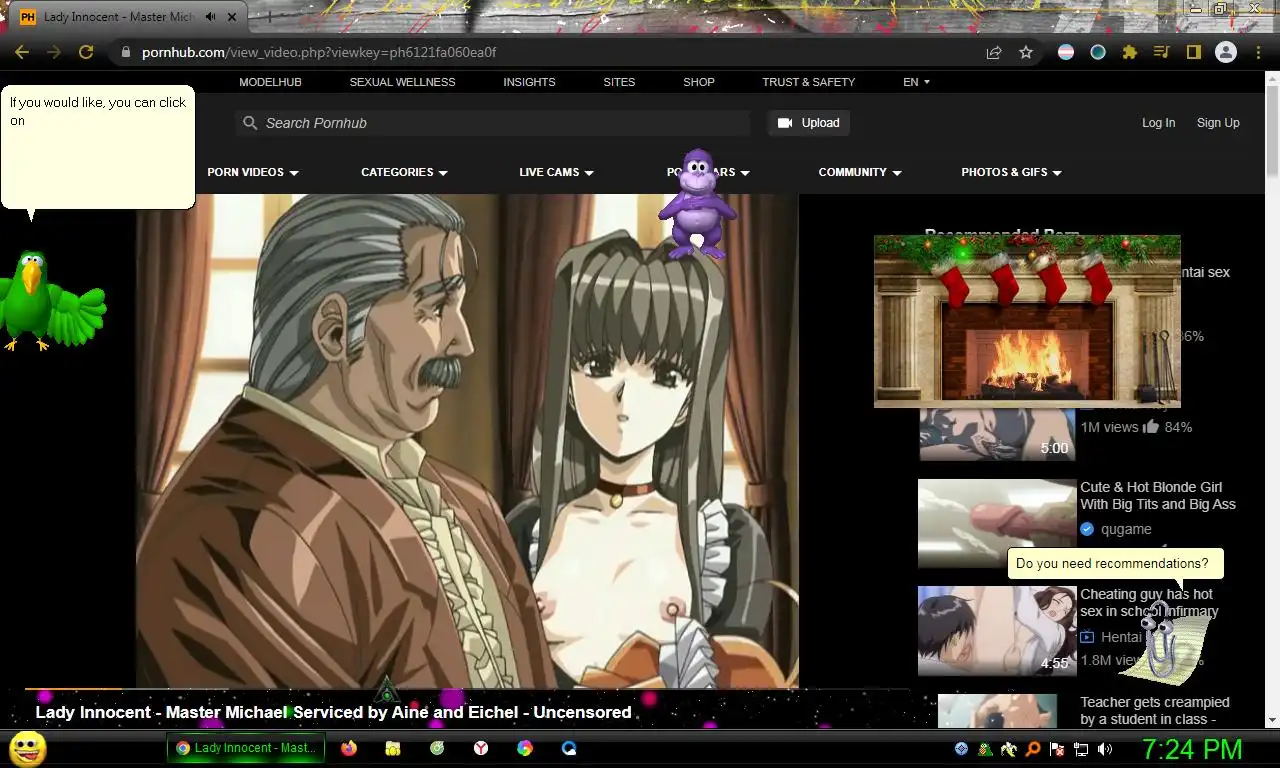Click the smiley face start button
The width and height of the screenshot is (1280, 768).
pyautogui.click(x=27, y=748)
